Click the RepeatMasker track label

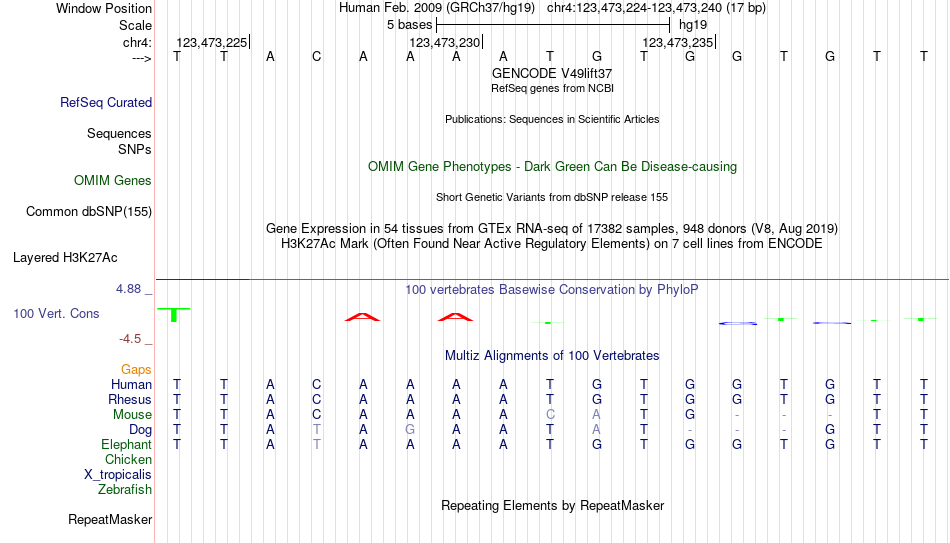pos(110,519)
